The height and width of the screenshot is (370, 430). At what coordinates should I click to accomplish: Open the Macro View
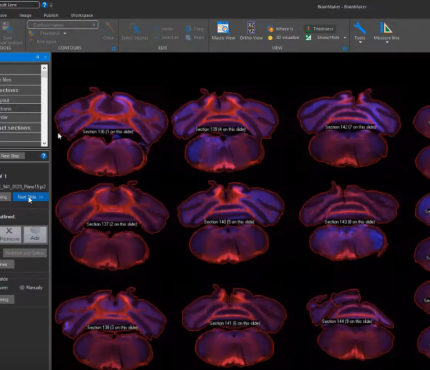click(223, 31)
